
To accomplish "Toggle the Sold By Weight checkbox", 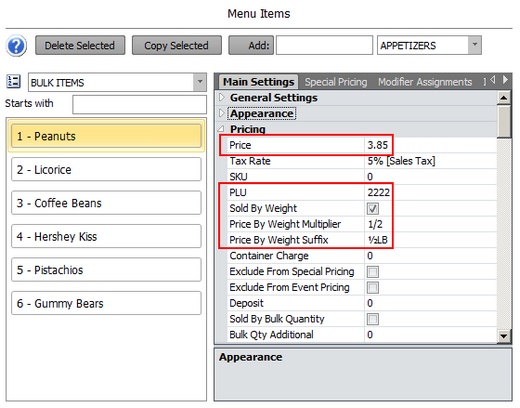I will pyautogui.click(x=373, y=209).
